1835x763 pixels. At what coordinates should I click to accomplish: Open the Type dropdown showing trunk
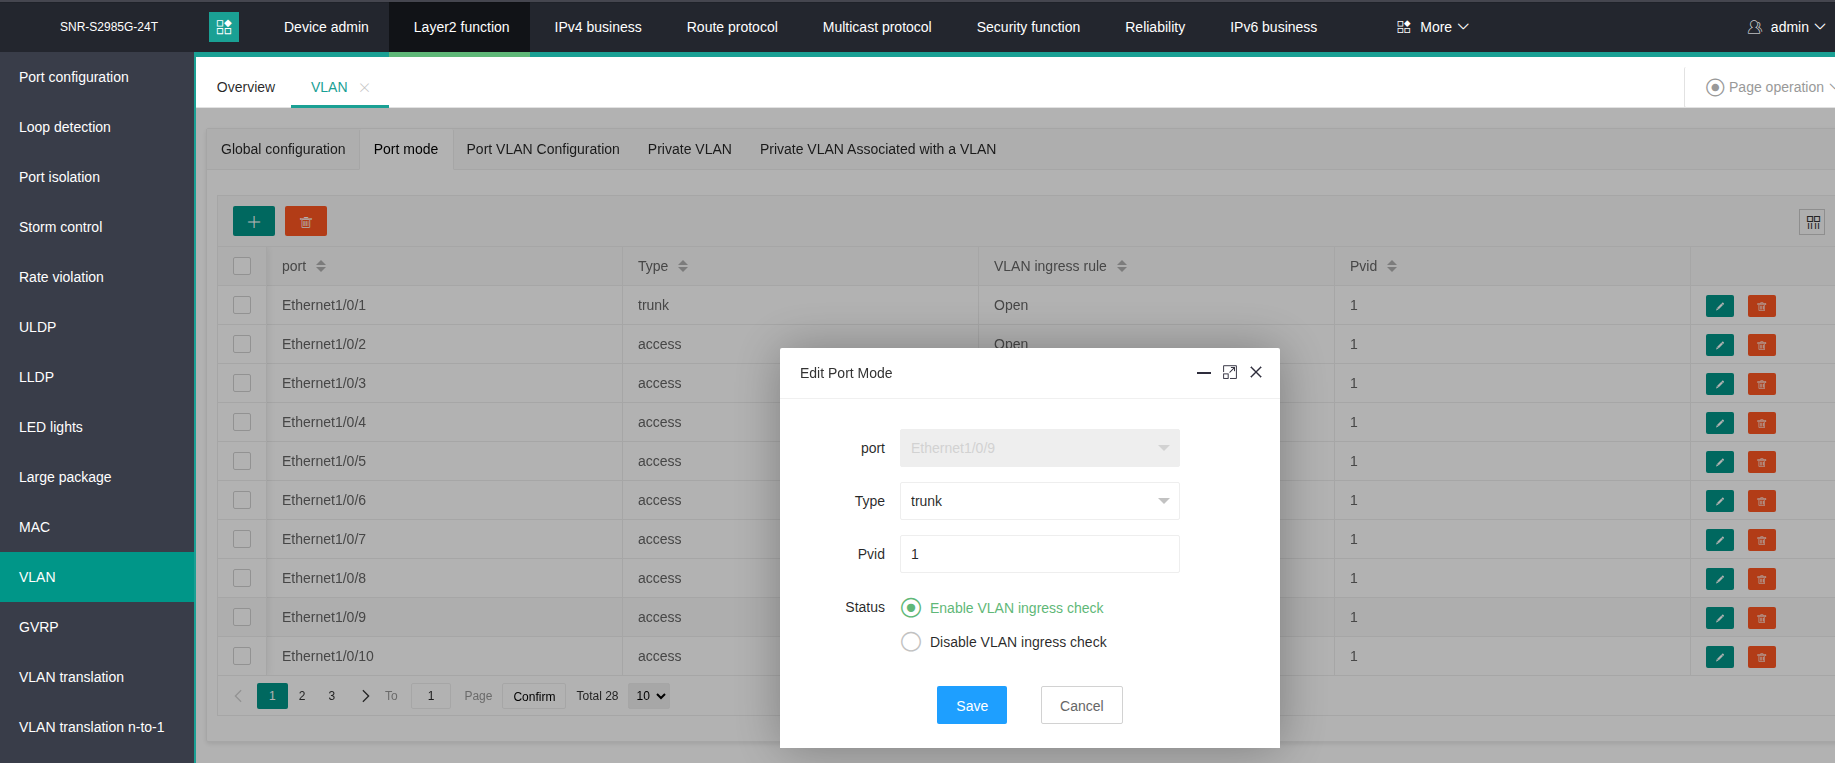click(1040, 501)
